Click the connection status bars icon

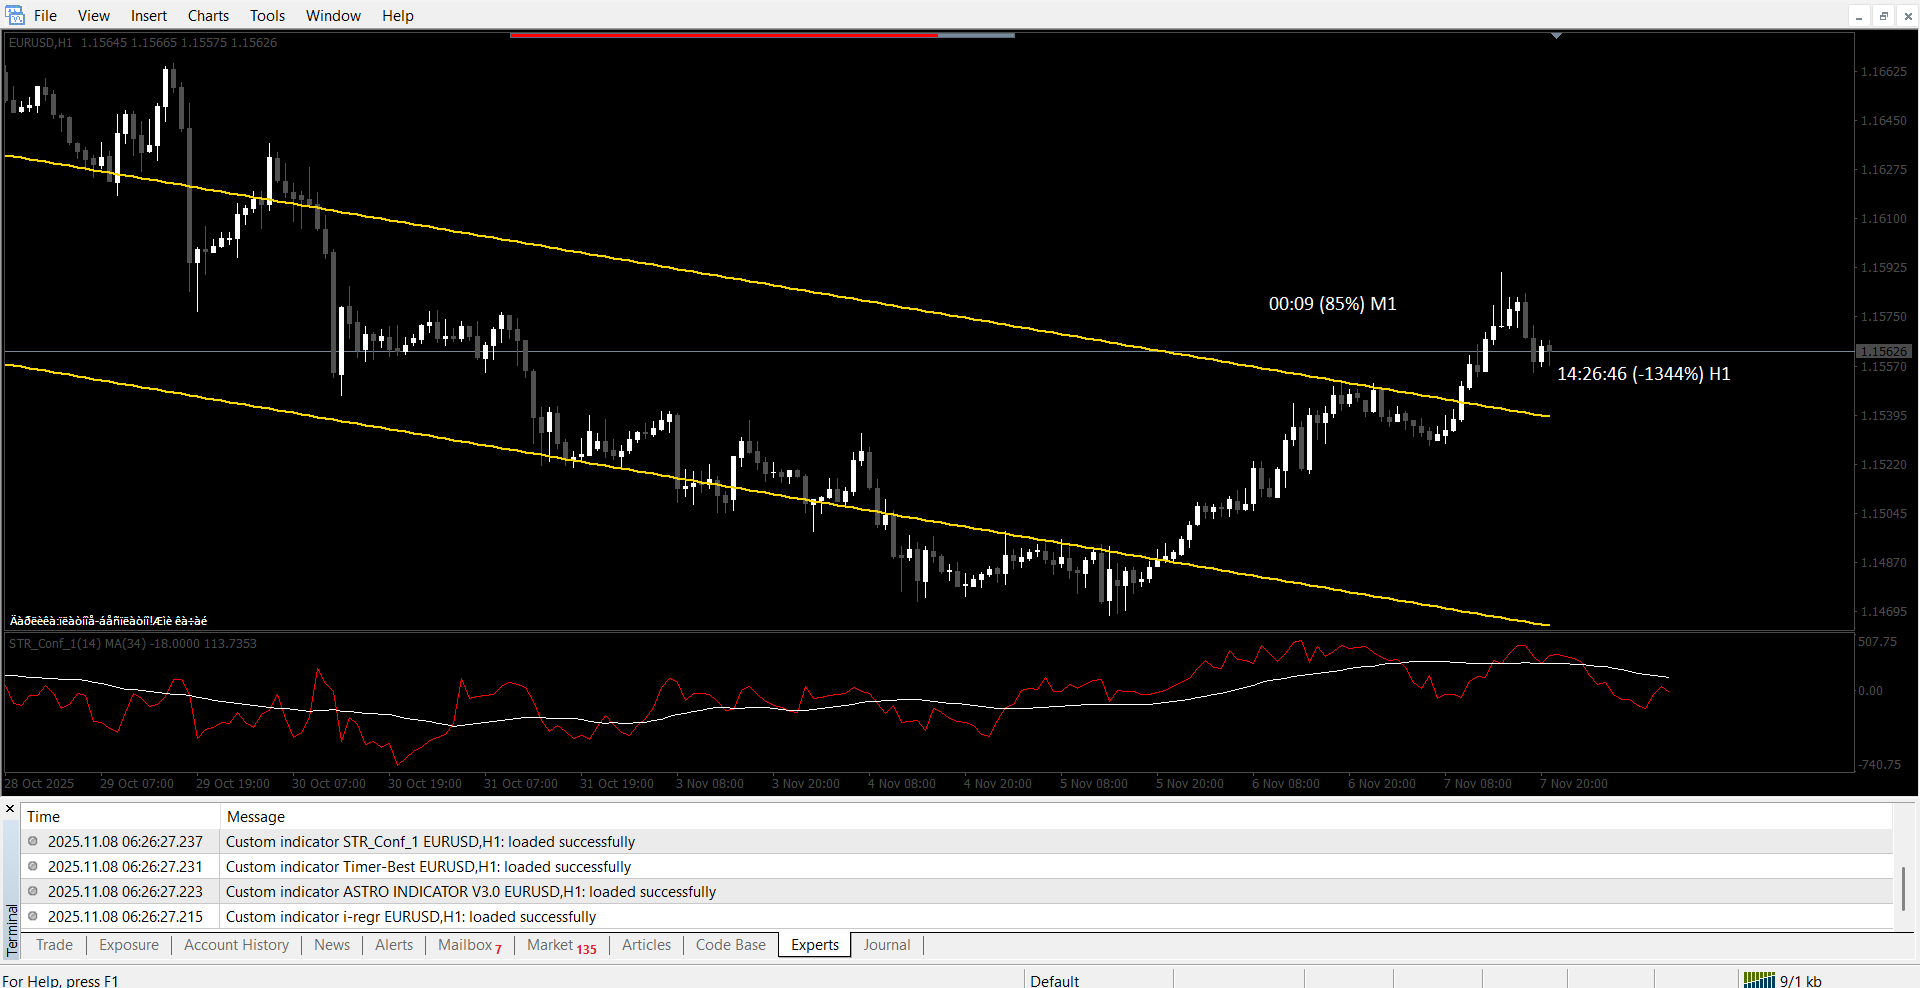point(1758,980)
